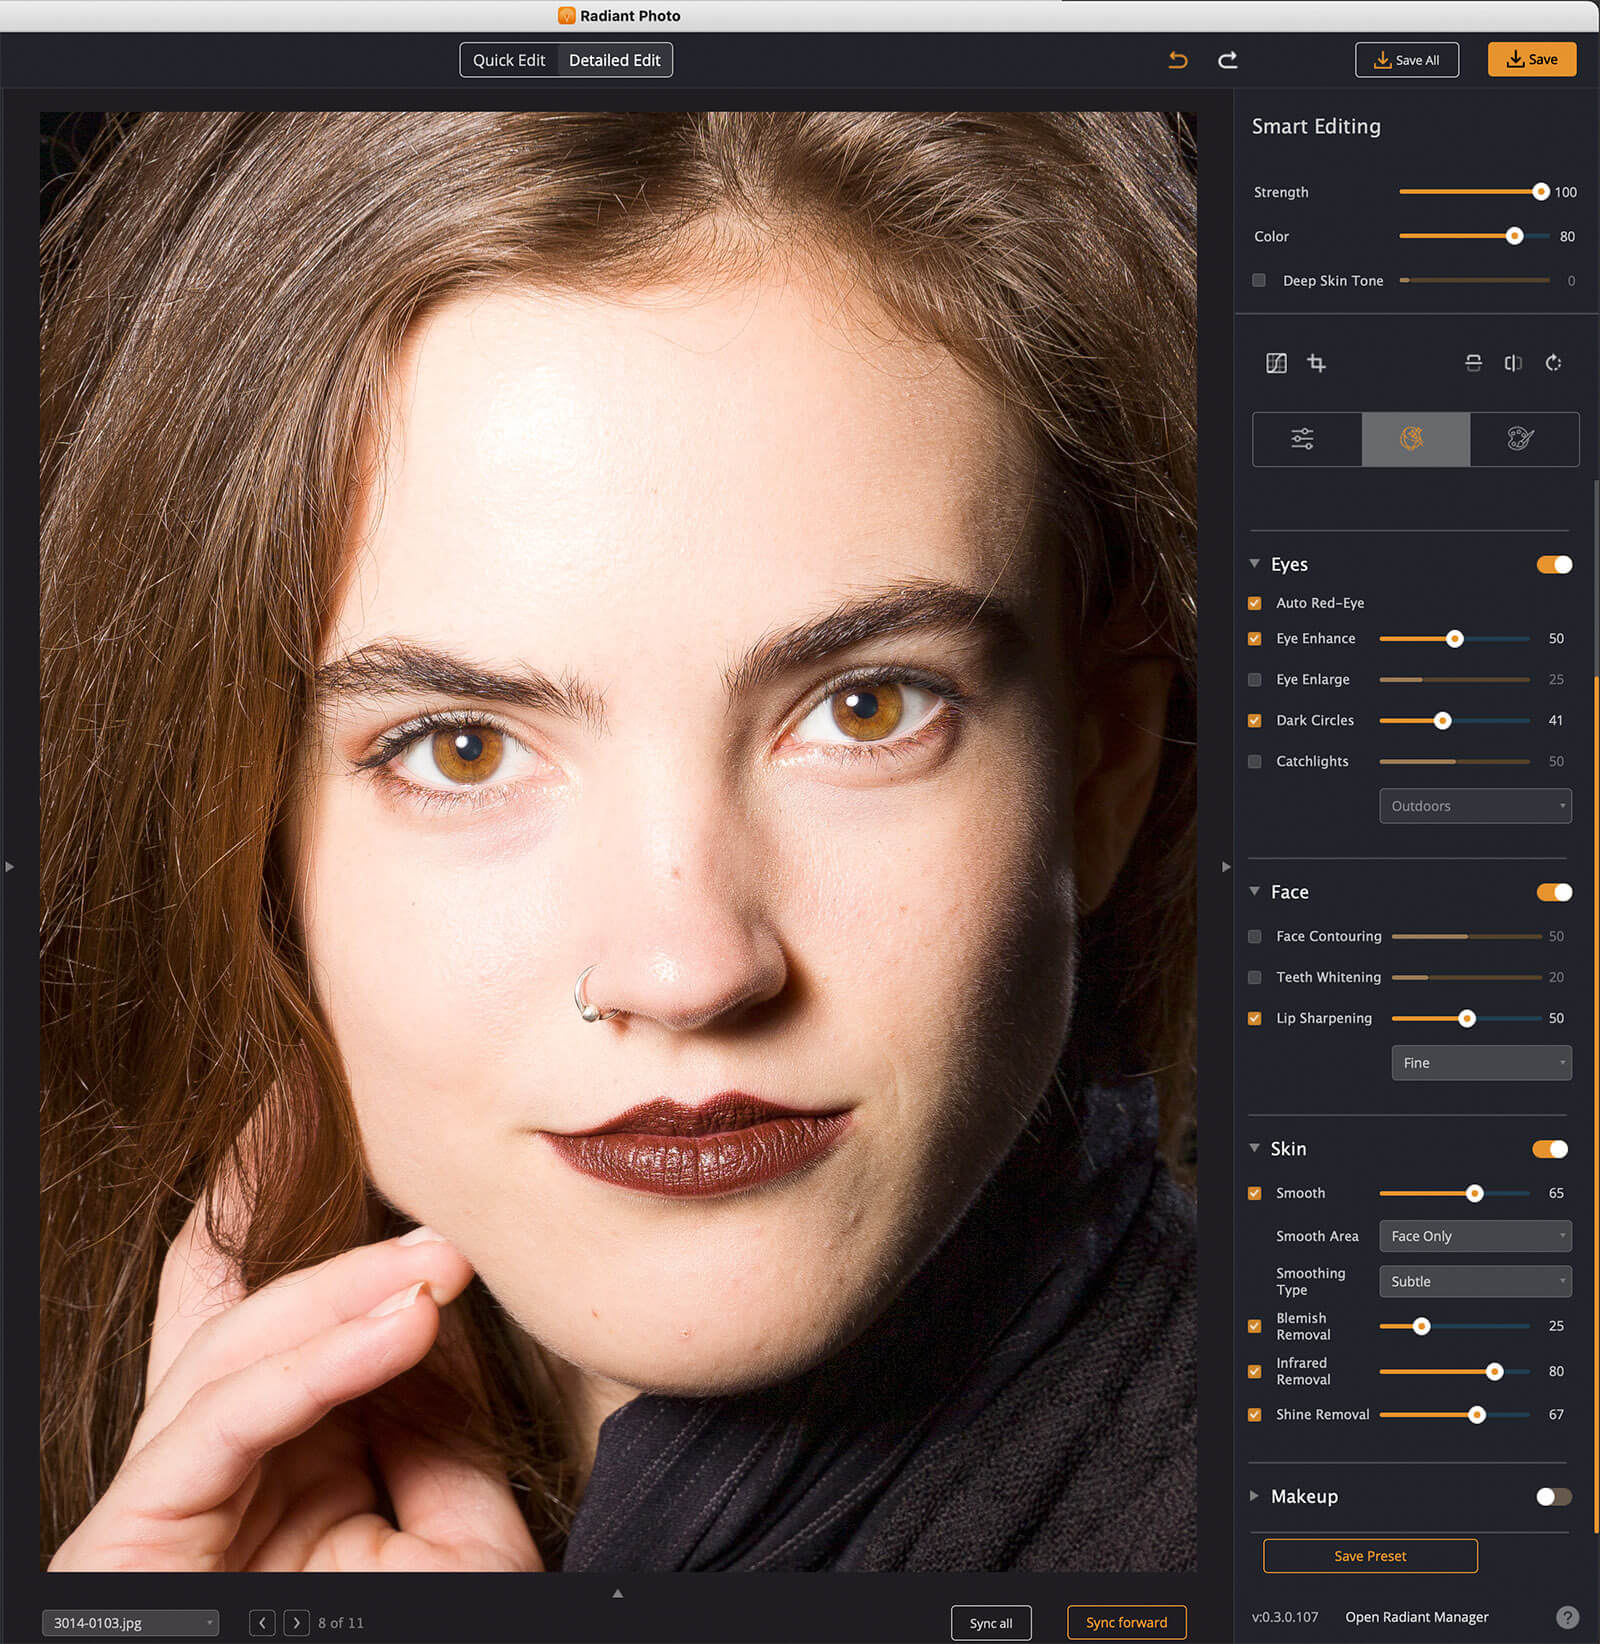The image size is (1600, 1644).
Task: Click the Save Preset button
Action: tap(1370, 1556)
